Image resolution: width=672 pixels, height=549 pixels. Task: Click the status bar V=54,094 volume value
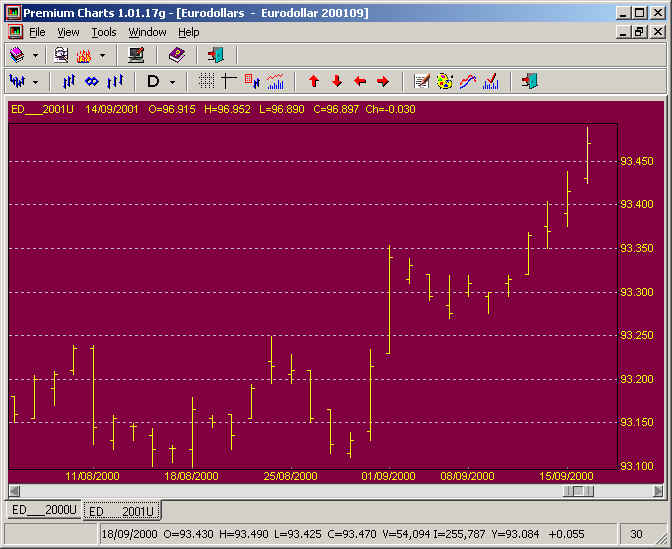(405, 534)
